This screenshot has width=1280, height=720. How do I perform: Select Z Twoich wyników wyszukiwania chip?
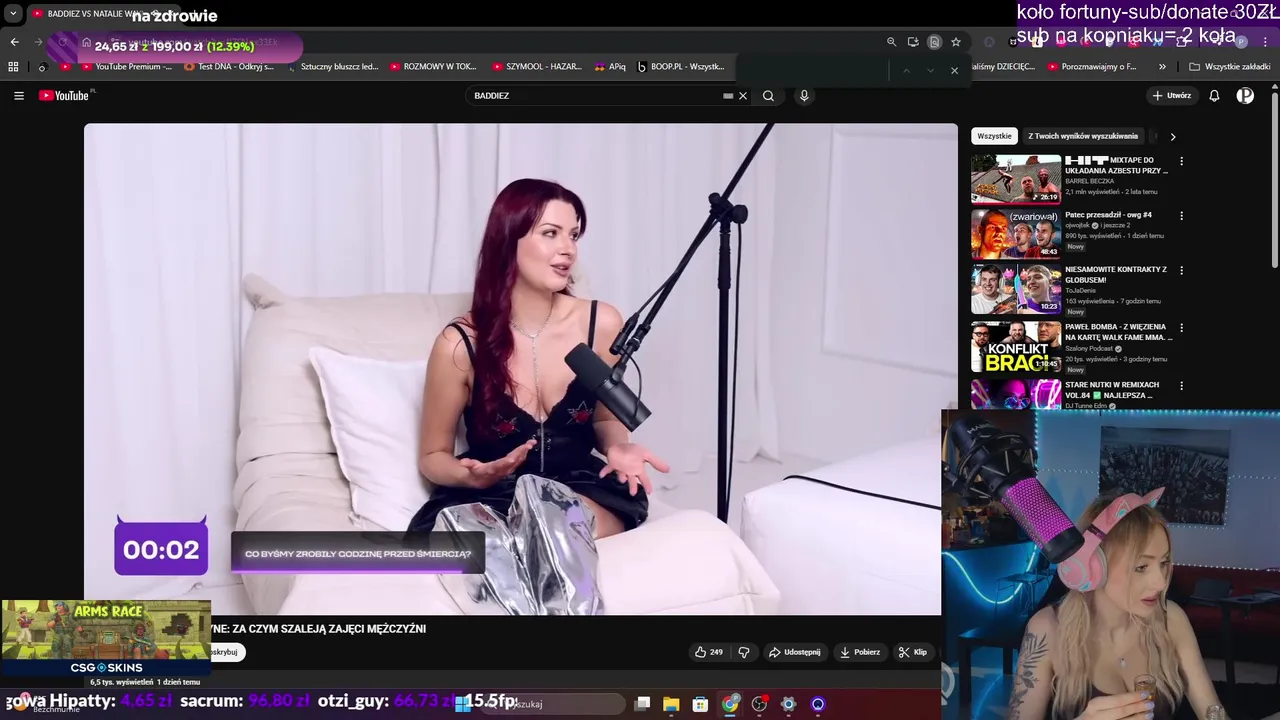point(1083,136)
